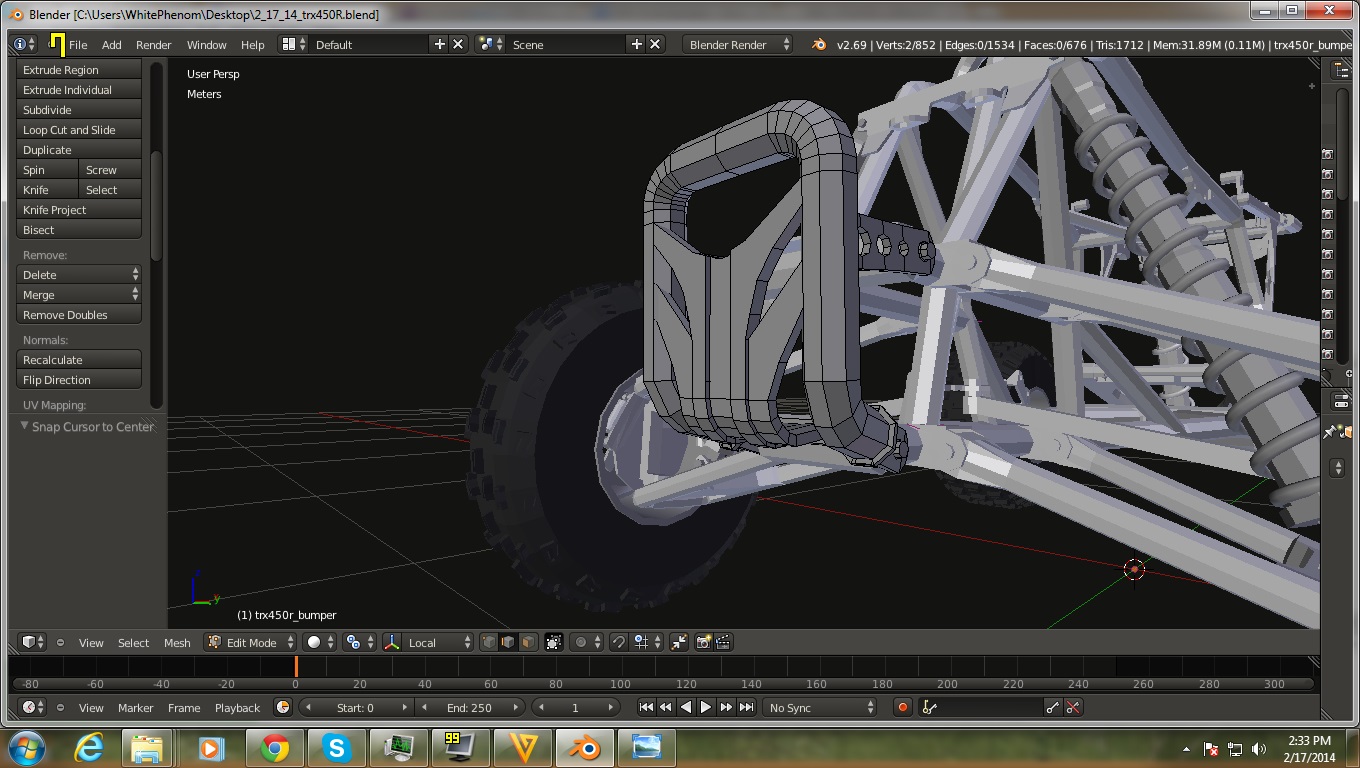Open the outliner editor type icon
1360x768 pixels.
1340,70
